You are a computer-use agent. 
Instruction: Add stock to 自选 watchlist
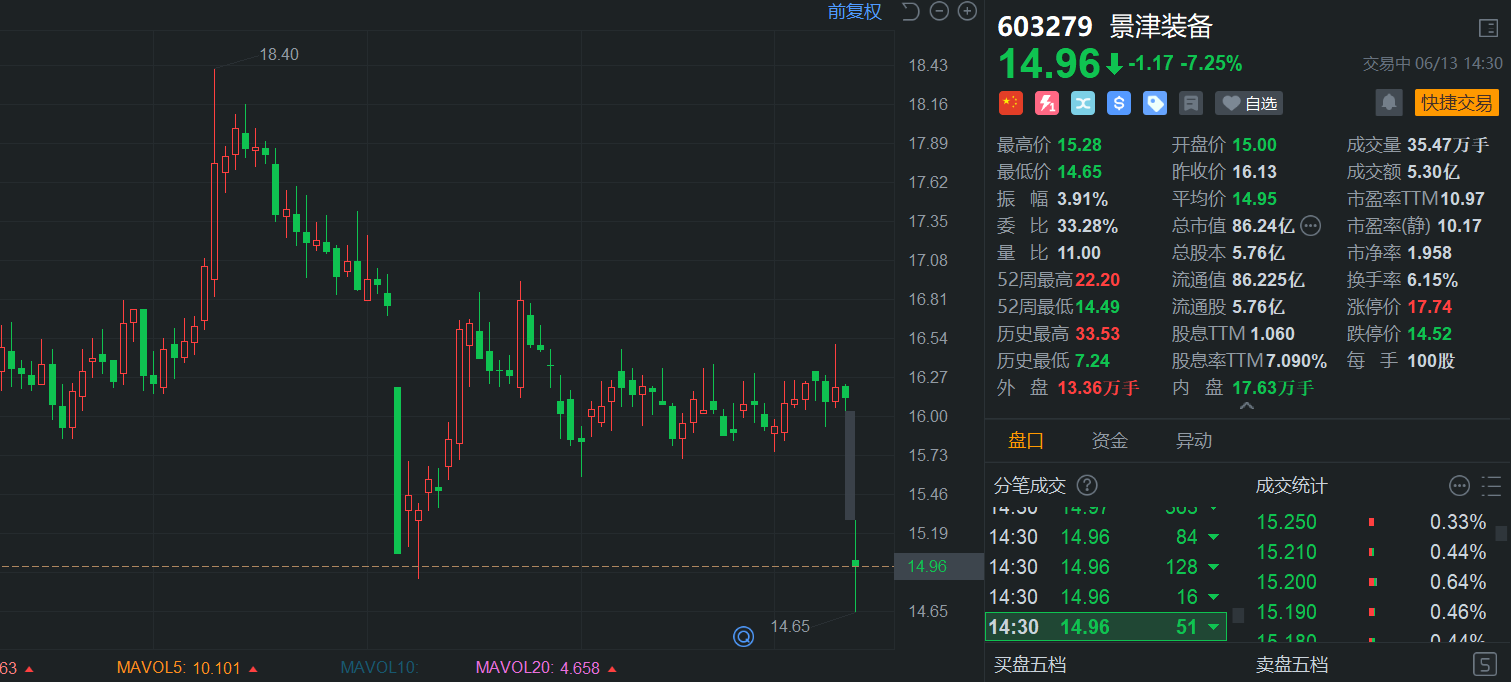click(1249, 103)
